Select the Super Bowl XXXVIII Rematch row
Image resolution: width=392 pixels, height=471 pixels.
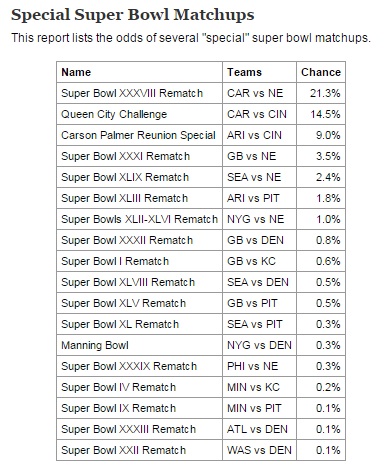(201, 93)
